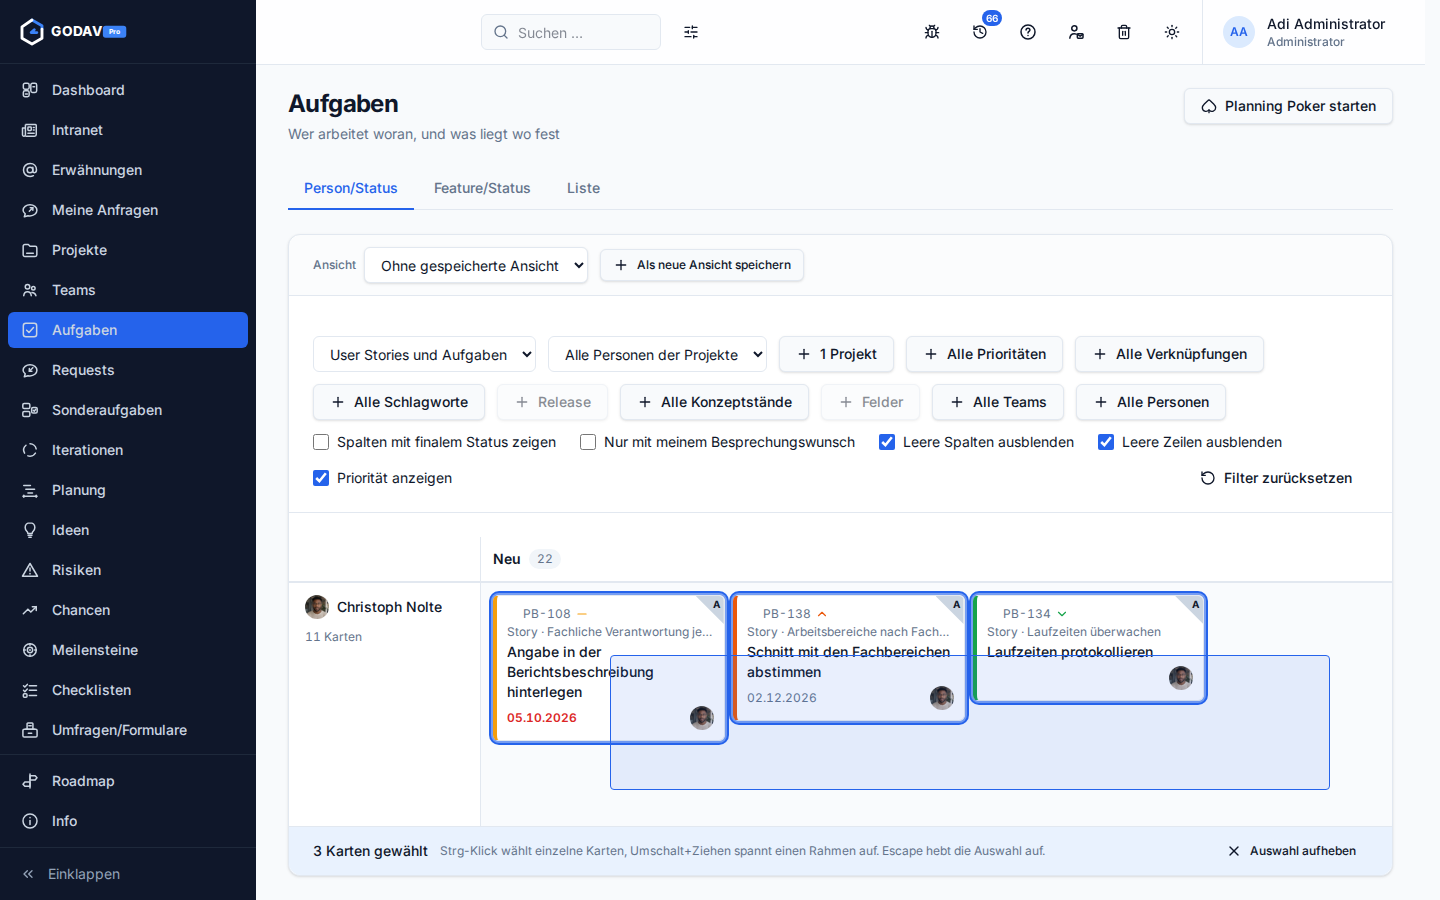Go to Meilensteine in sidebar

(128, 650)
